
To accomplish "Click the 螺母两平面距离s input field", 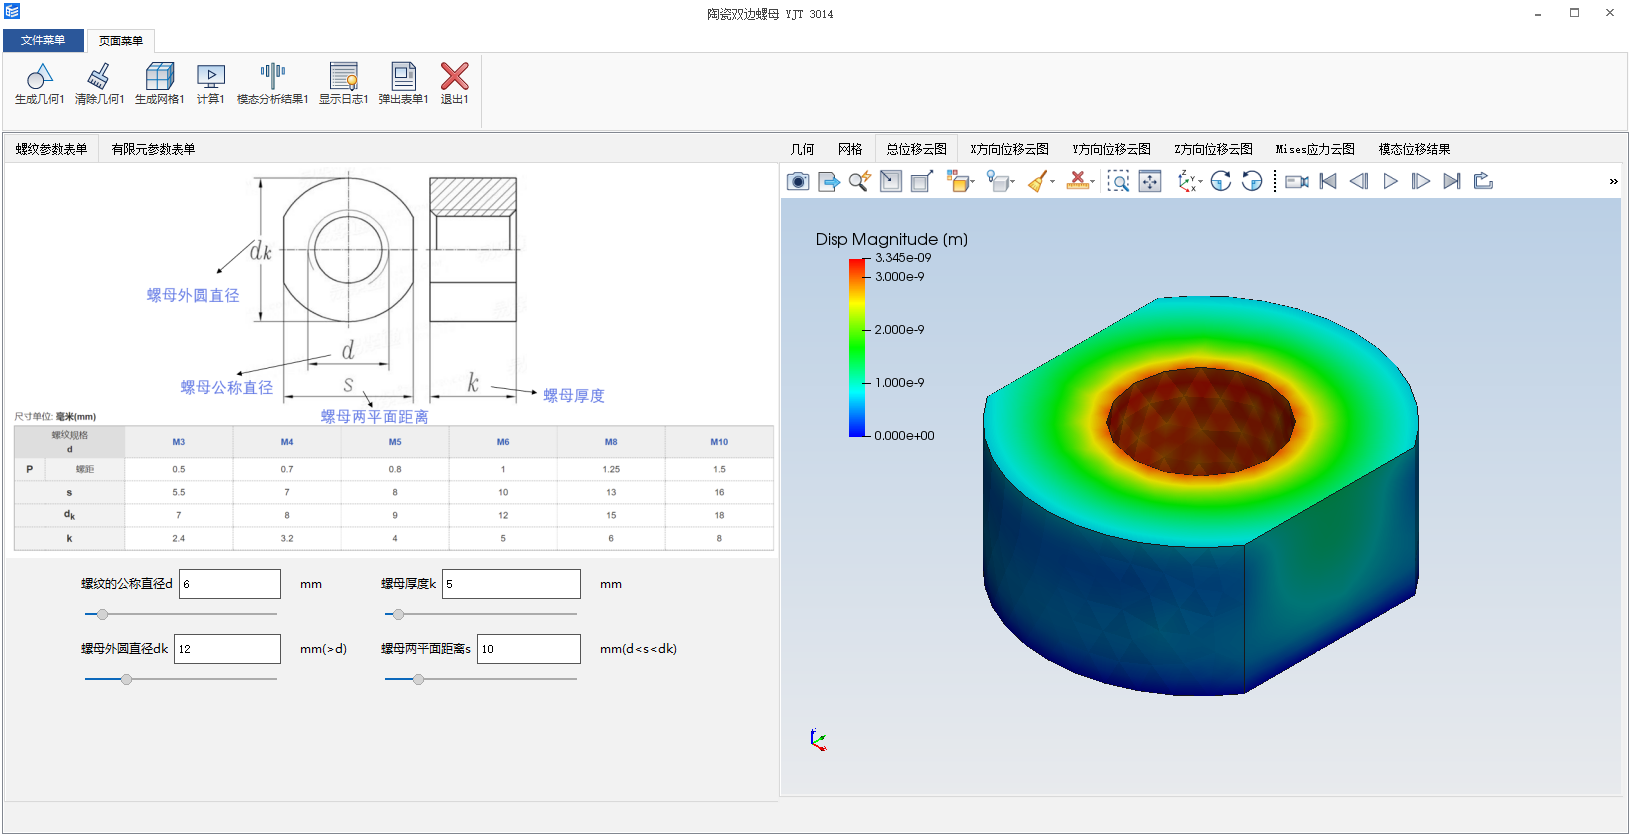I will [x=529, y=649].
